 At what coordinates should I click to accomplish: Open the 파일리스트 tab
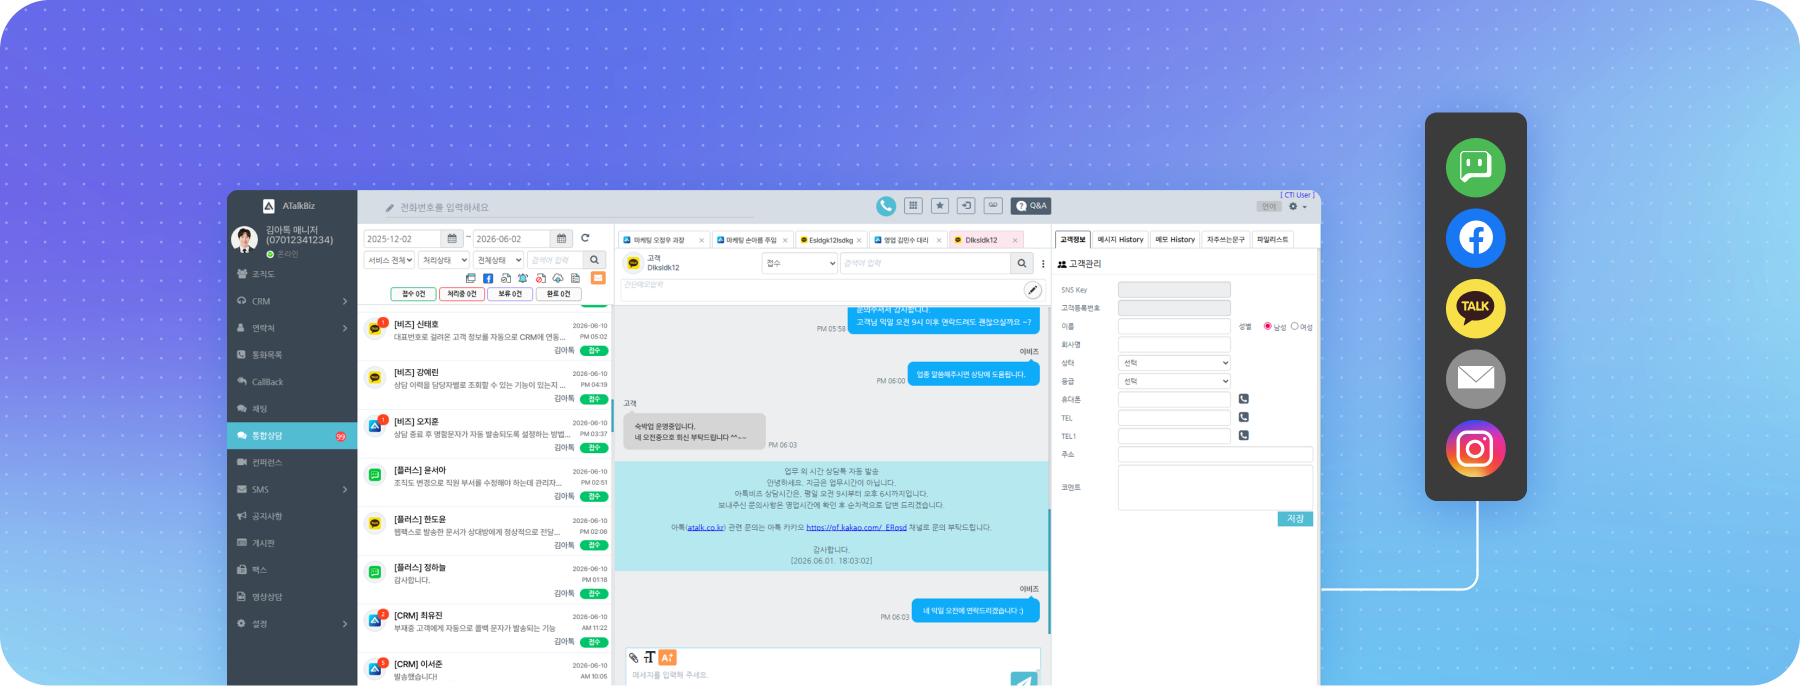1273,240
